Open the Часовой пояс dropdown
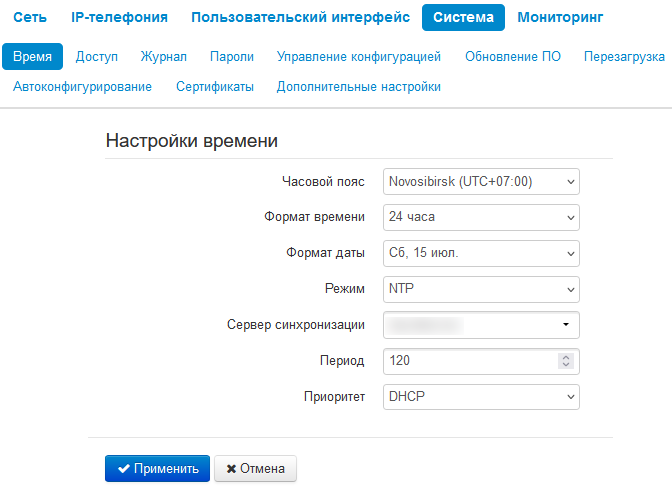672x487 pixels. pos(481,181)
